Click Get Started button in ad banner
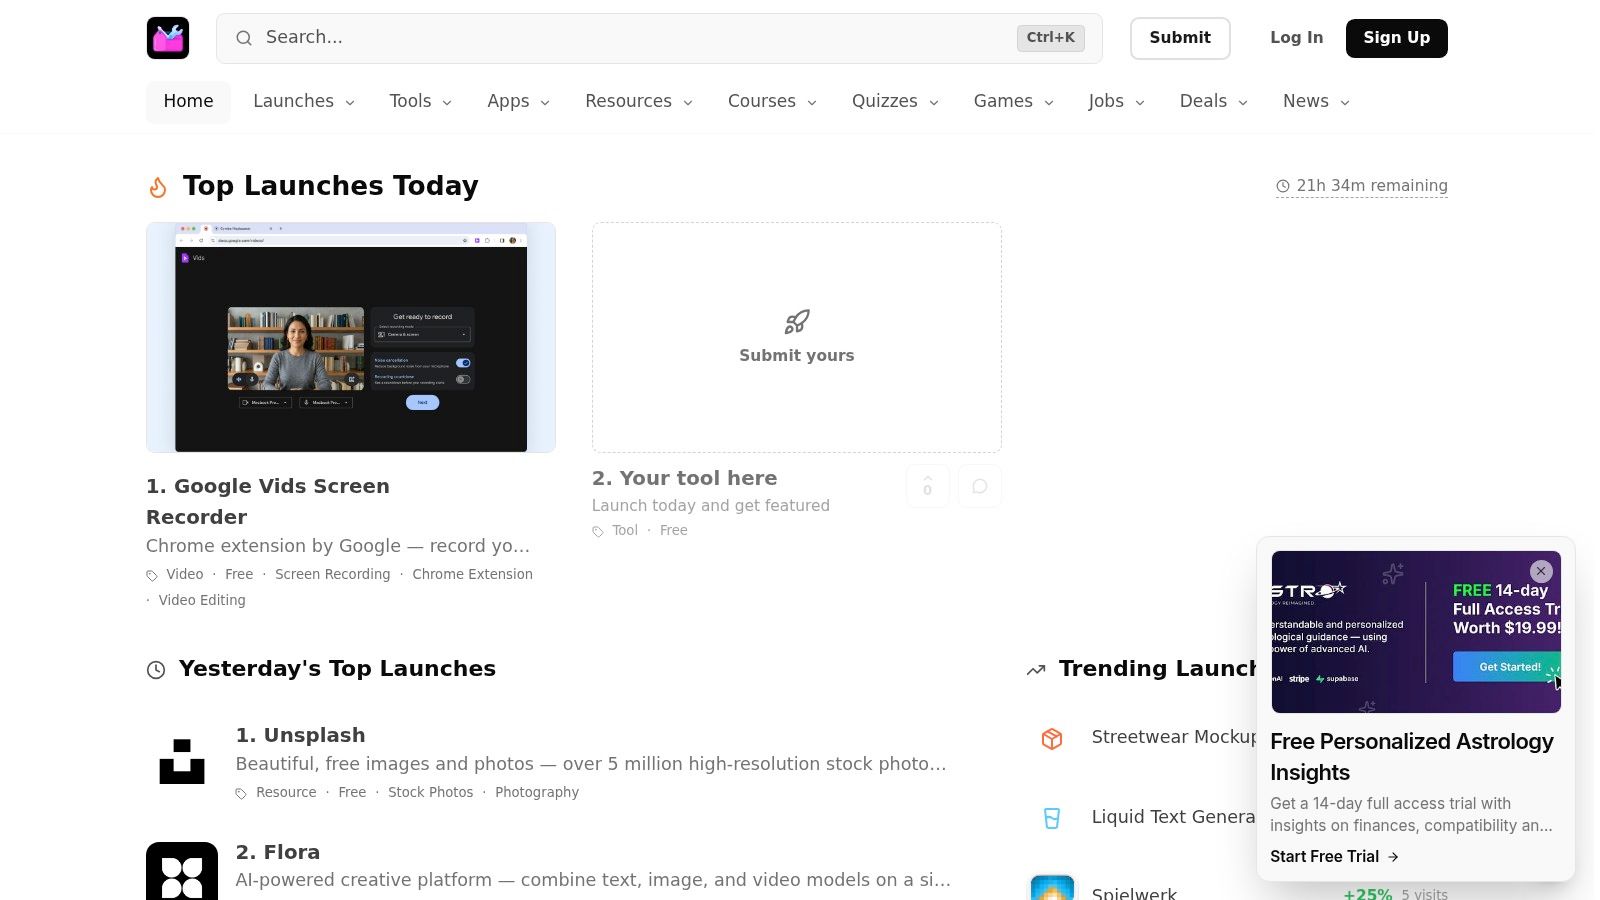This screenshot has height=900, width=1600. tap(1506, 667)
